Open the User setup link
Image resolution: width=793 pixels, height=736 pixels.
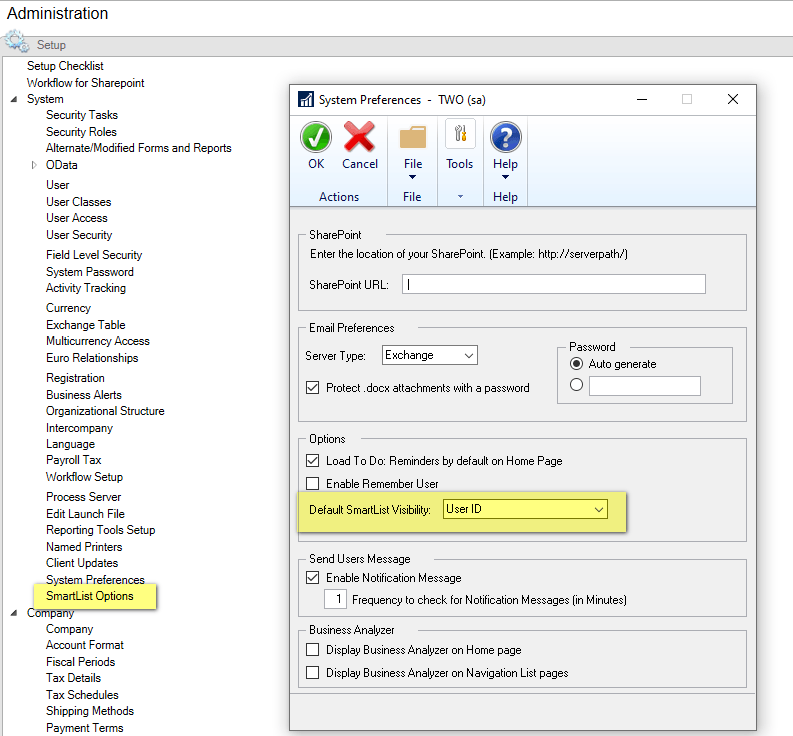click(58, 185)
